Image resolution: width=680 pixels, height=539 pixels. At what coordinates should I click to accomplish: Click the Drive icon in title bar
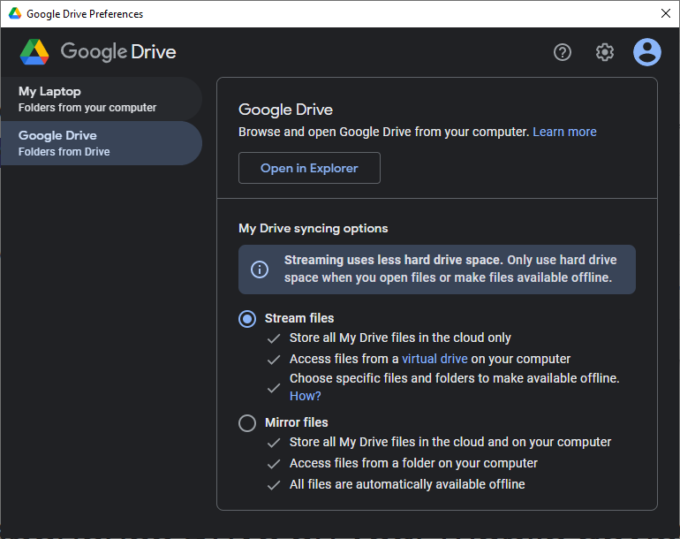click(11, 14)
